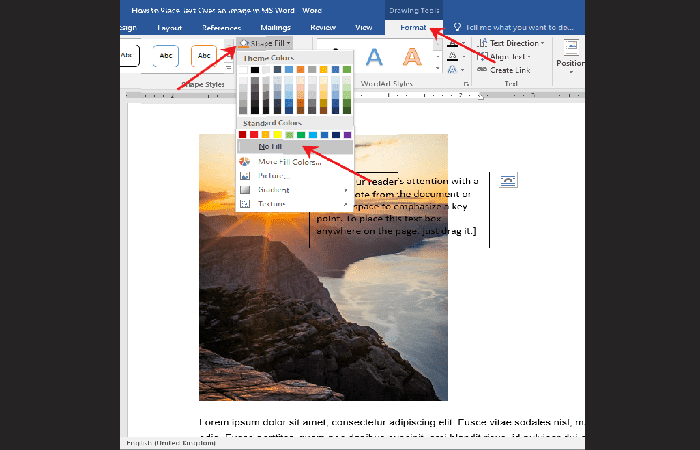Choose Picture fill option
Image resolution: width=700 pixels, height=450 pixels.
click(x=272, y=175)
